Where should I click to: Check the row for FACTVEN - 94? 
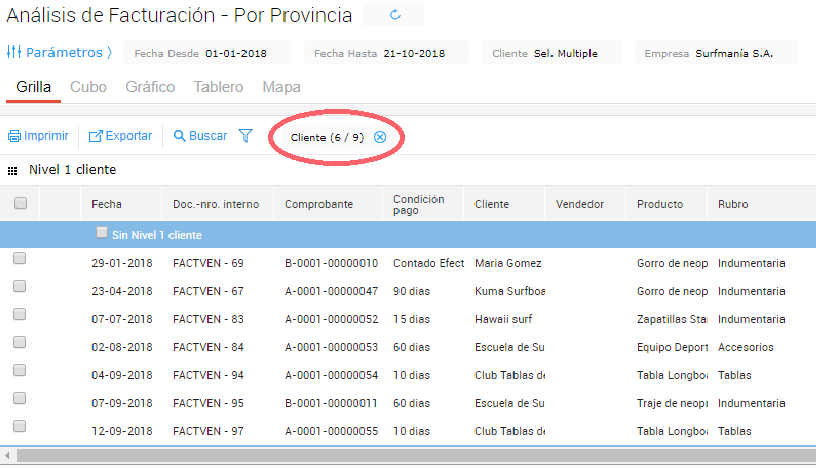point(19,370)
